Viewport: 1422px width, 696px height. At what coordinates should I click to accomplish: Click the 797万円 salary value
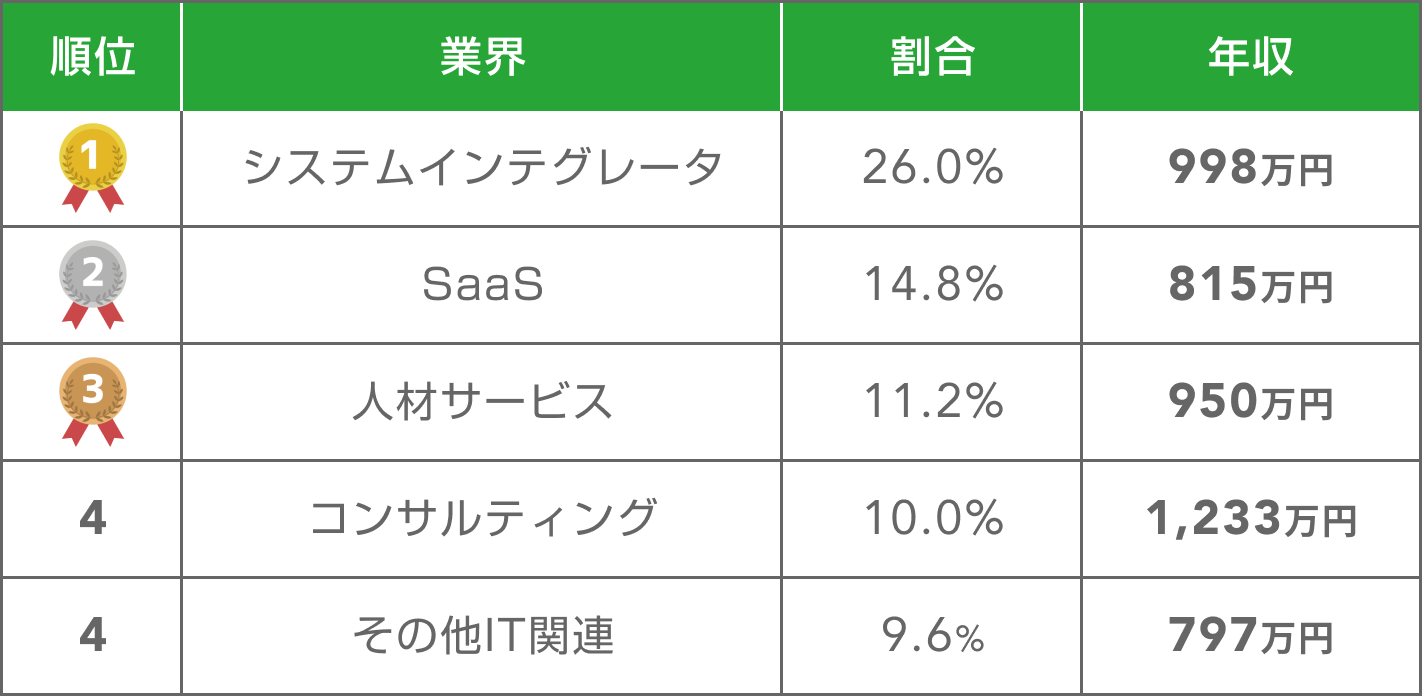(x=1250, y=636)
